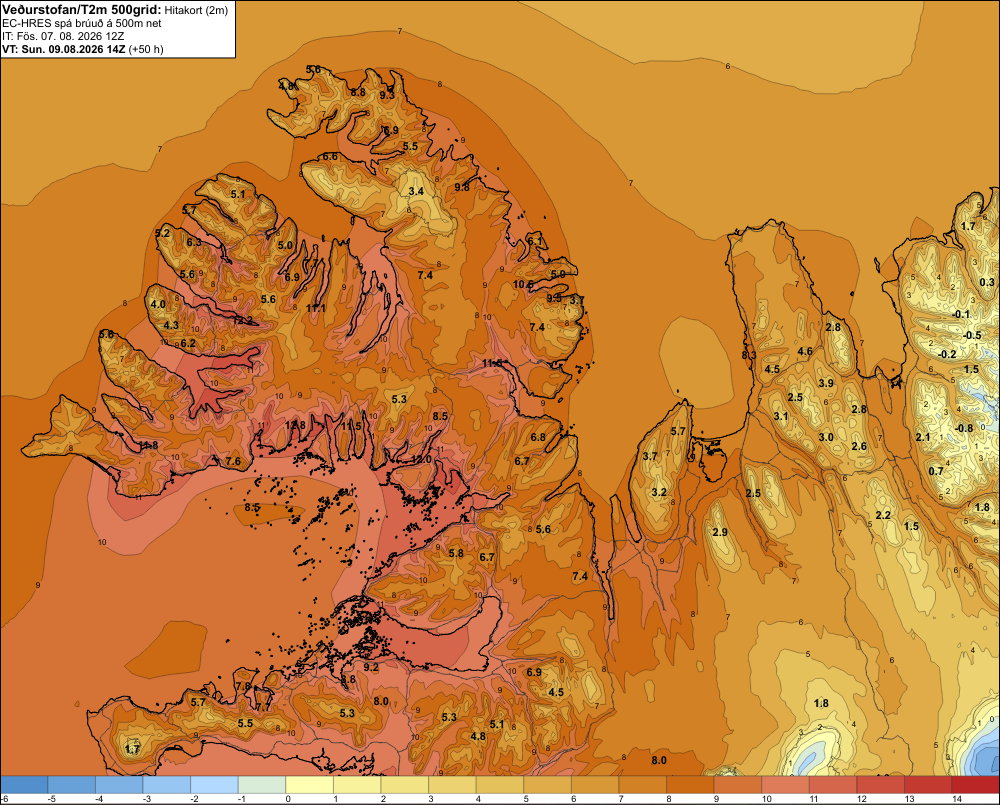Click the EC-HRES spá brúuð subtitle

pyautogui.click(x=81, y=23)
